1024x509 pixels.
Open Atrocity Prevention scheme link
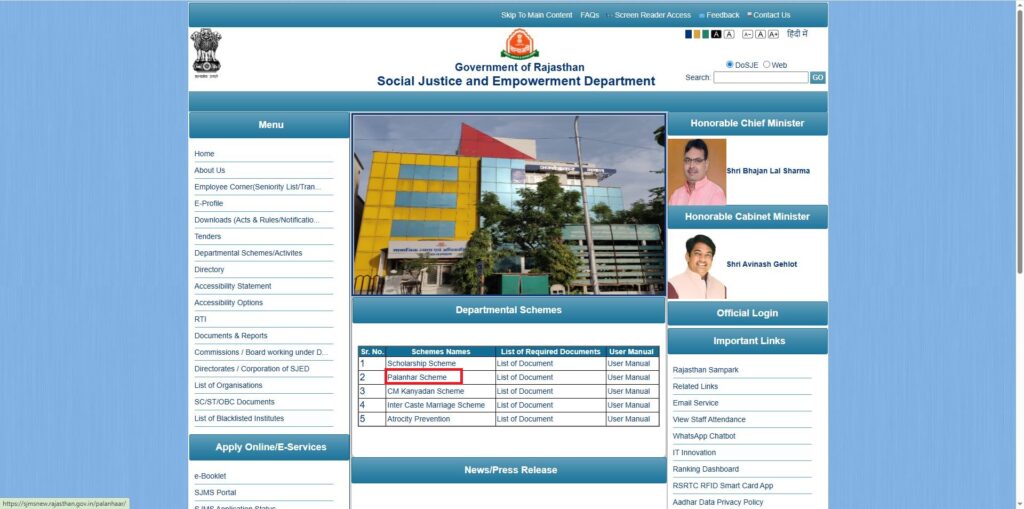pyautogui.click(x=418, y=419)
